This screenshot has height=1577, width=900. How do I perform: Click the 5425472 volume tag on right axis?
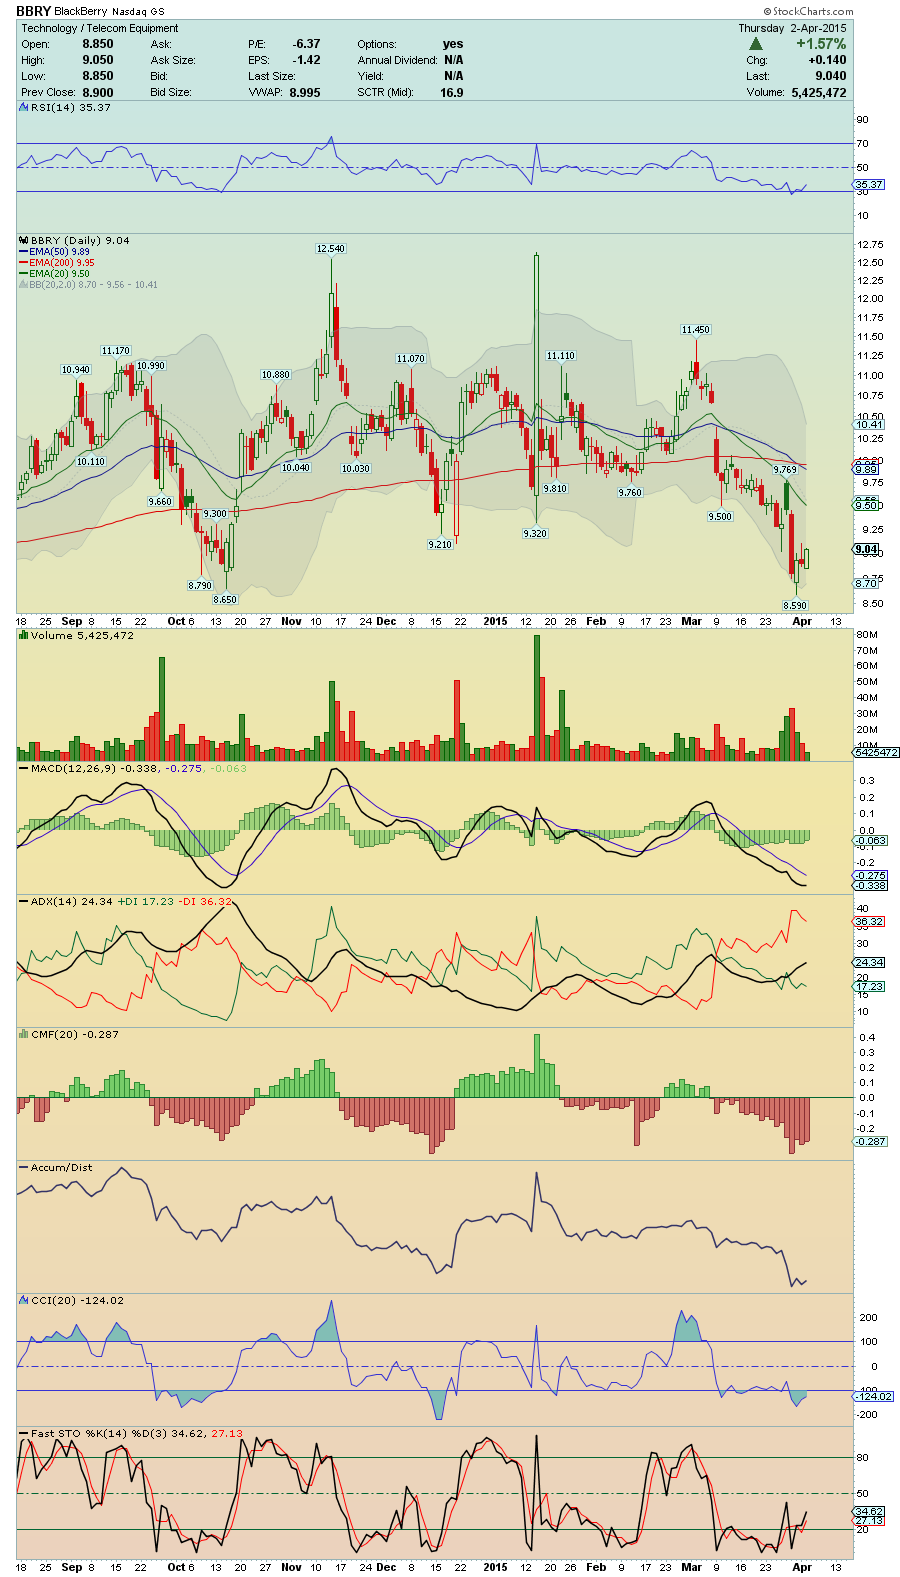coord(876,752)
